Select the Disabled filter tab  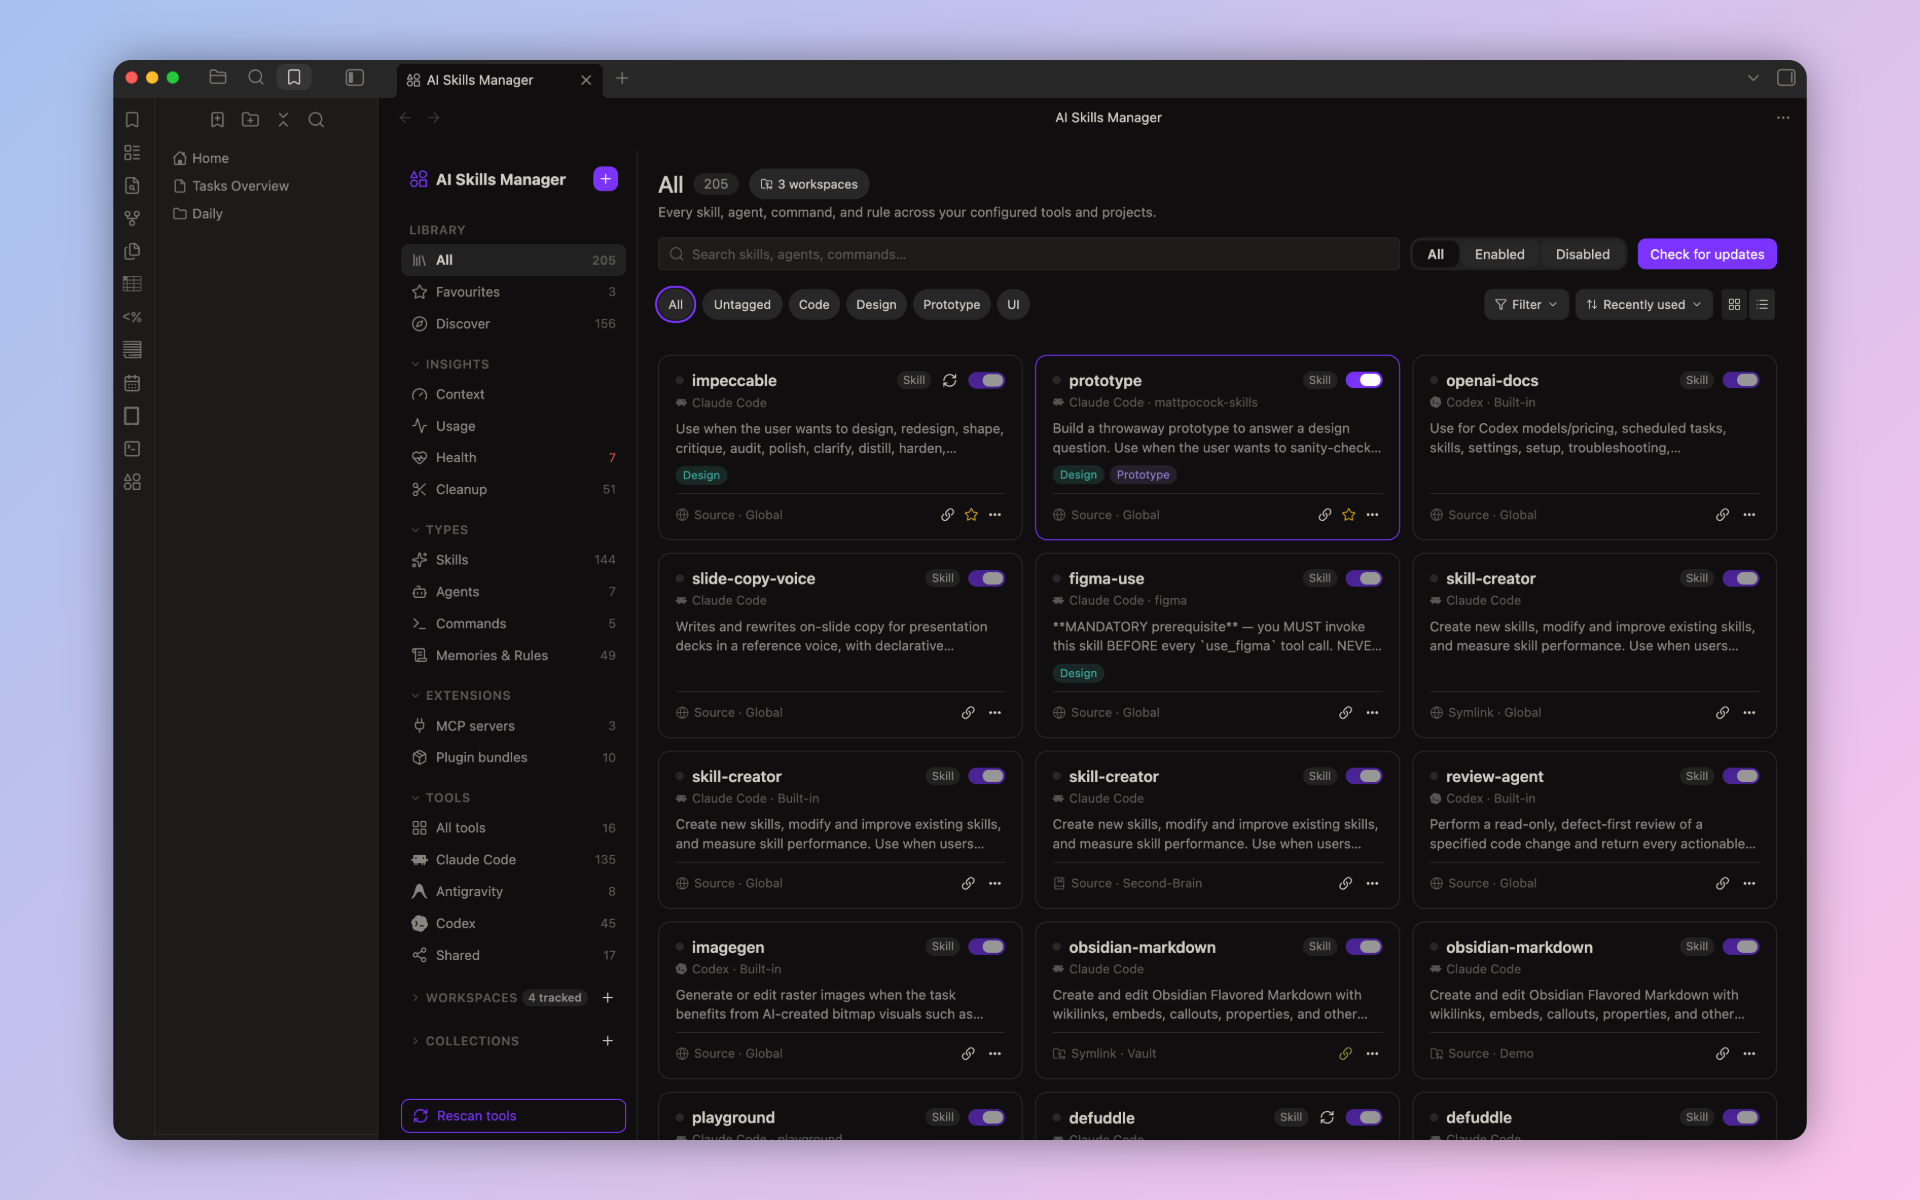[x=1582, y=254]
